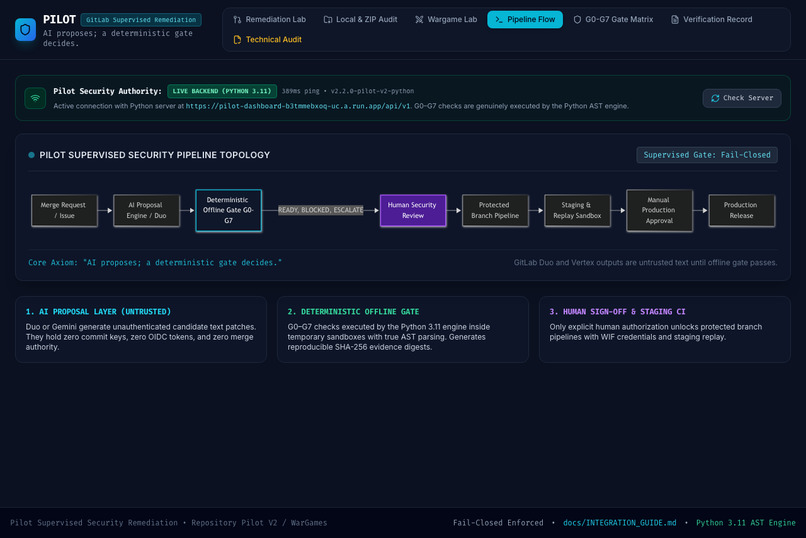Click the GitLab Supervised Remediation badge

point(141,20)
